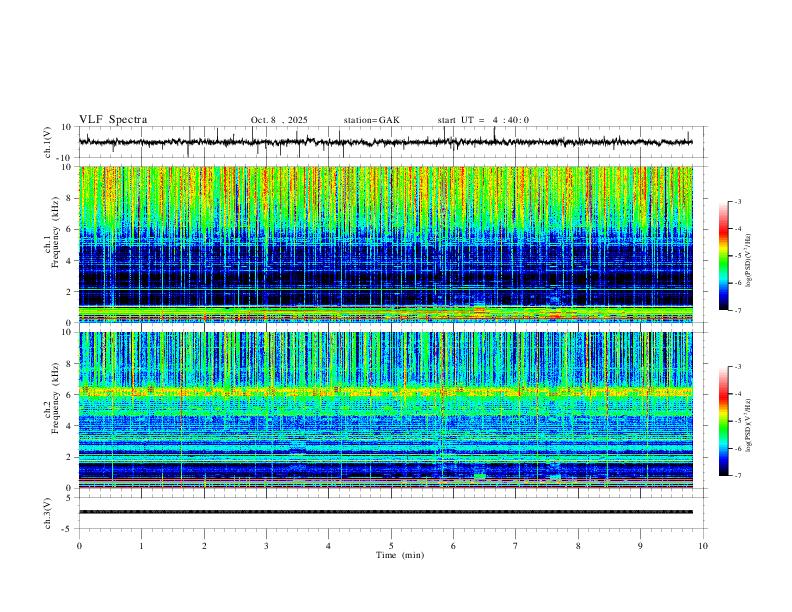Click the "-5" tick on the lower color bar
This screenshot has width=792, height=612.
737,421
